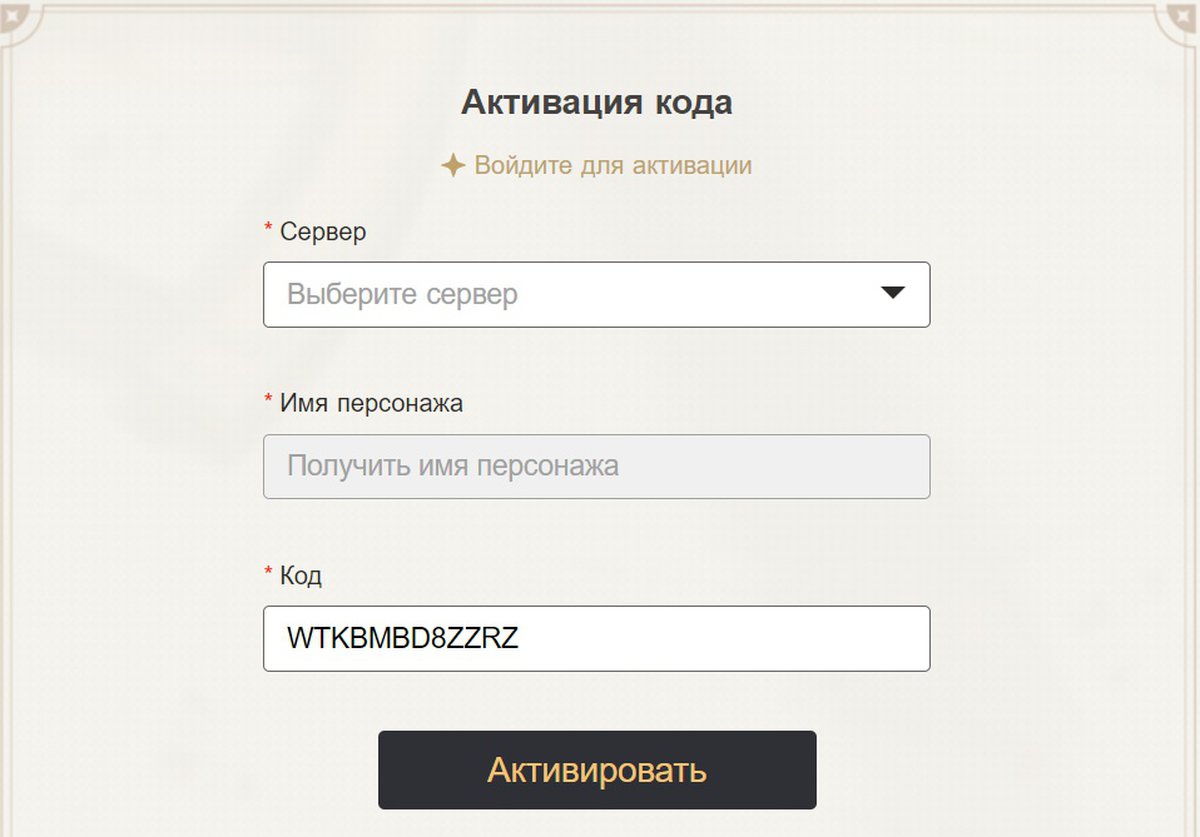Click the red asterisk beside Сервер

pyautogui.click(x=268, y=230)
